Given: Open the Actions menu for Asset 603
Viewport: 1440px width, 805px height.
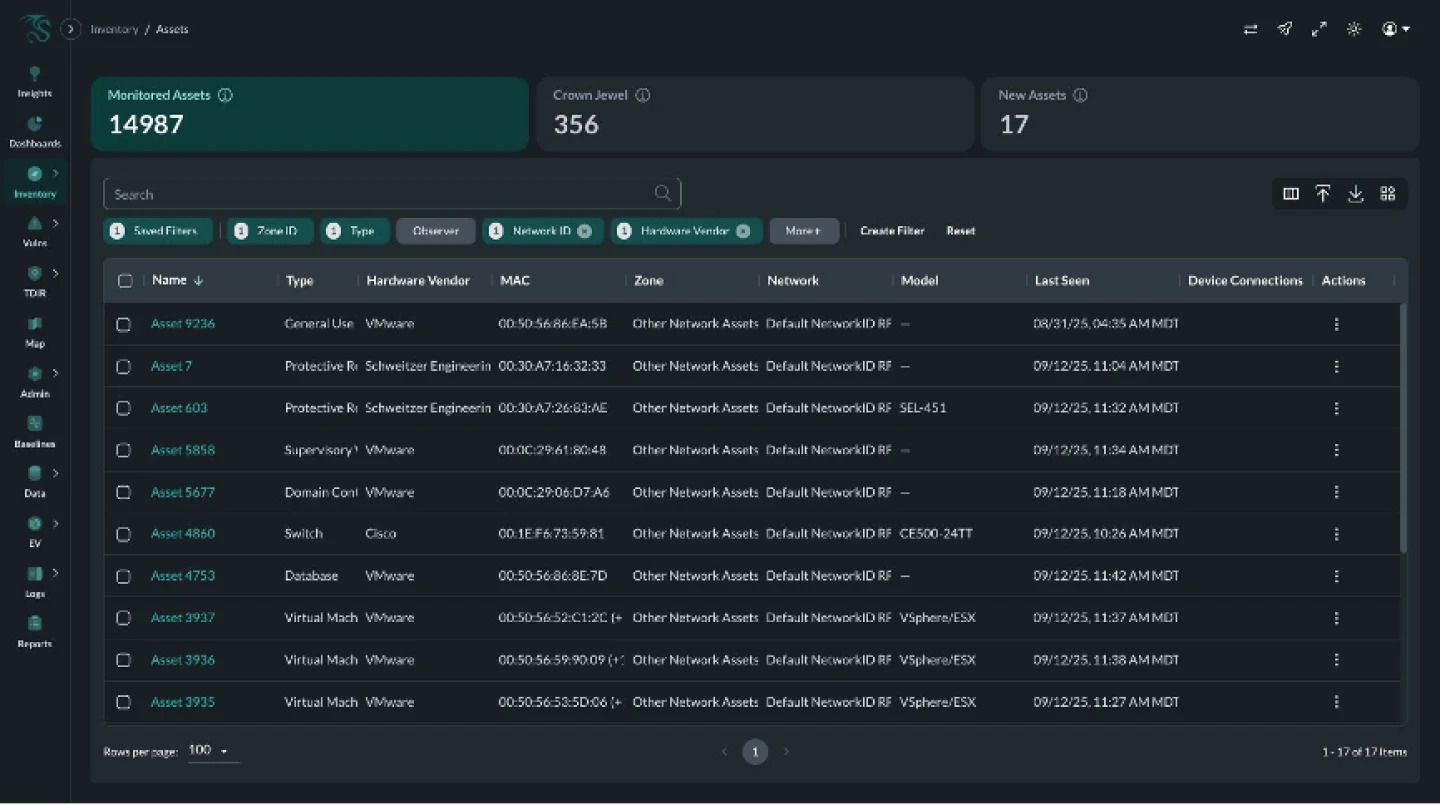Looking at the screenshot, I should (x=1337, y=408).
